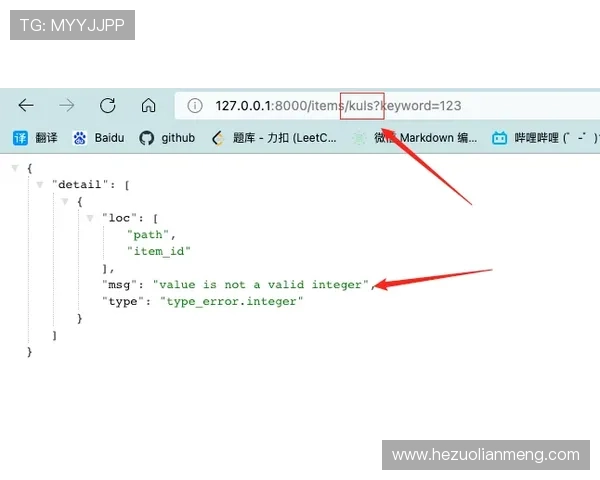Click the "value is not a valid integer" string

click(261, 285)
